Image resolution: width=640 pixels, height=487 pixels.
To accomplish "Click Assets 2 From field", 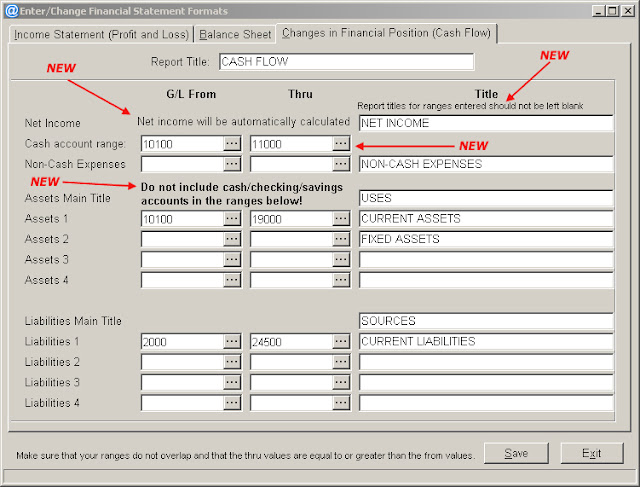I will tap(182, 239).
